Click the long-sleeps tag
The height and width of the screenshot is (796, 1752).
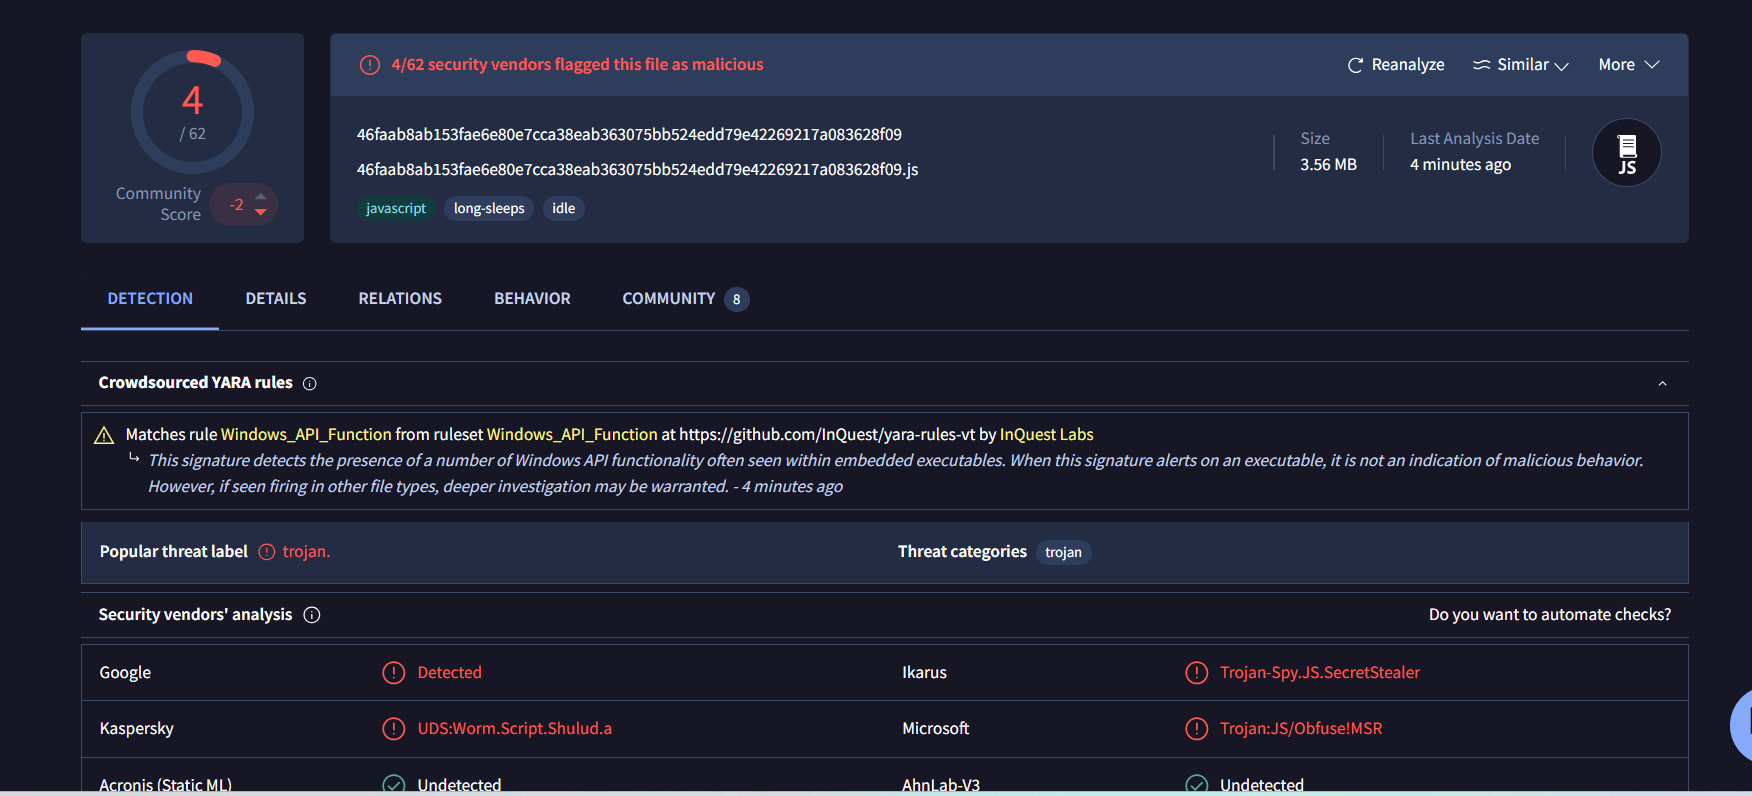click(489, 209)
